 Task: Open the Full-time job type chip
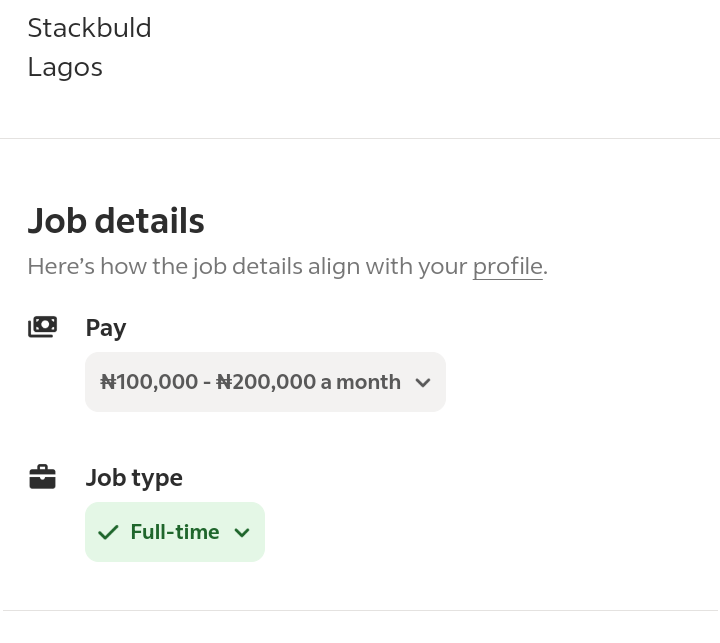click(175, 532)
